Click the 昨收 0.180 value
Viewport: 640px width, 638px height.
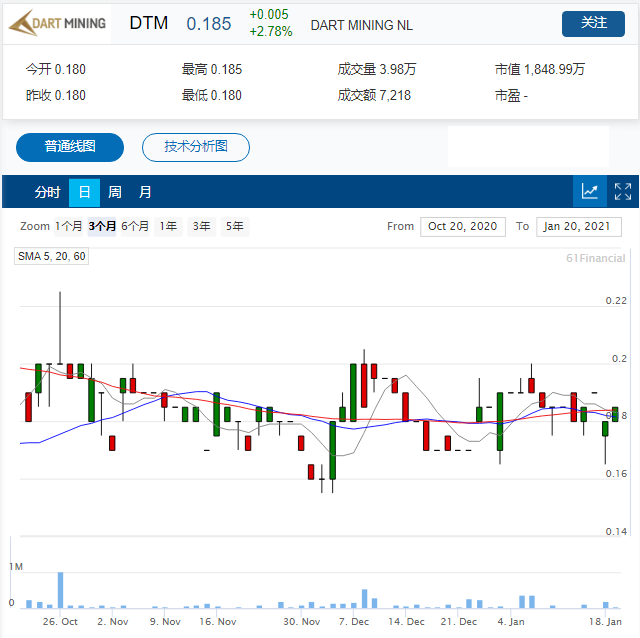56,96
